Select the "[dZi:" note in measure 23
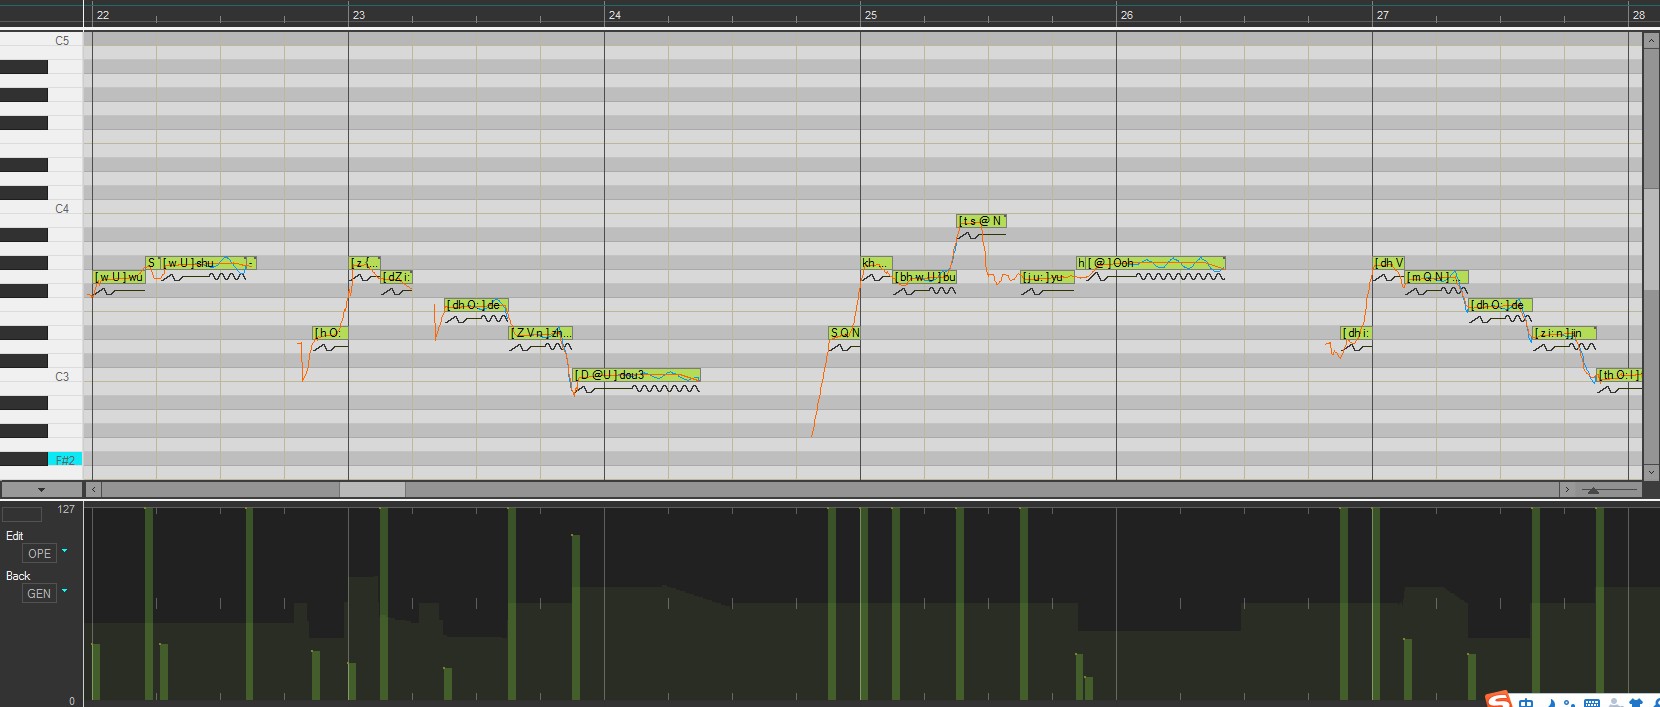Screen dimensions: 1660x707 (x=397, y=277)
